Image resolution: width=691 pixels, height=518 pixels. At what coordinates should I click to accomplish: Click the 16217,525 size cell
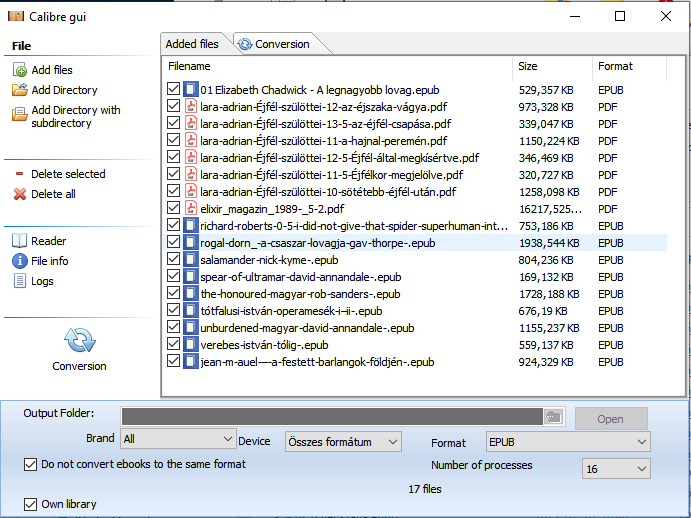pyautogui.click(x=550, y=209)
